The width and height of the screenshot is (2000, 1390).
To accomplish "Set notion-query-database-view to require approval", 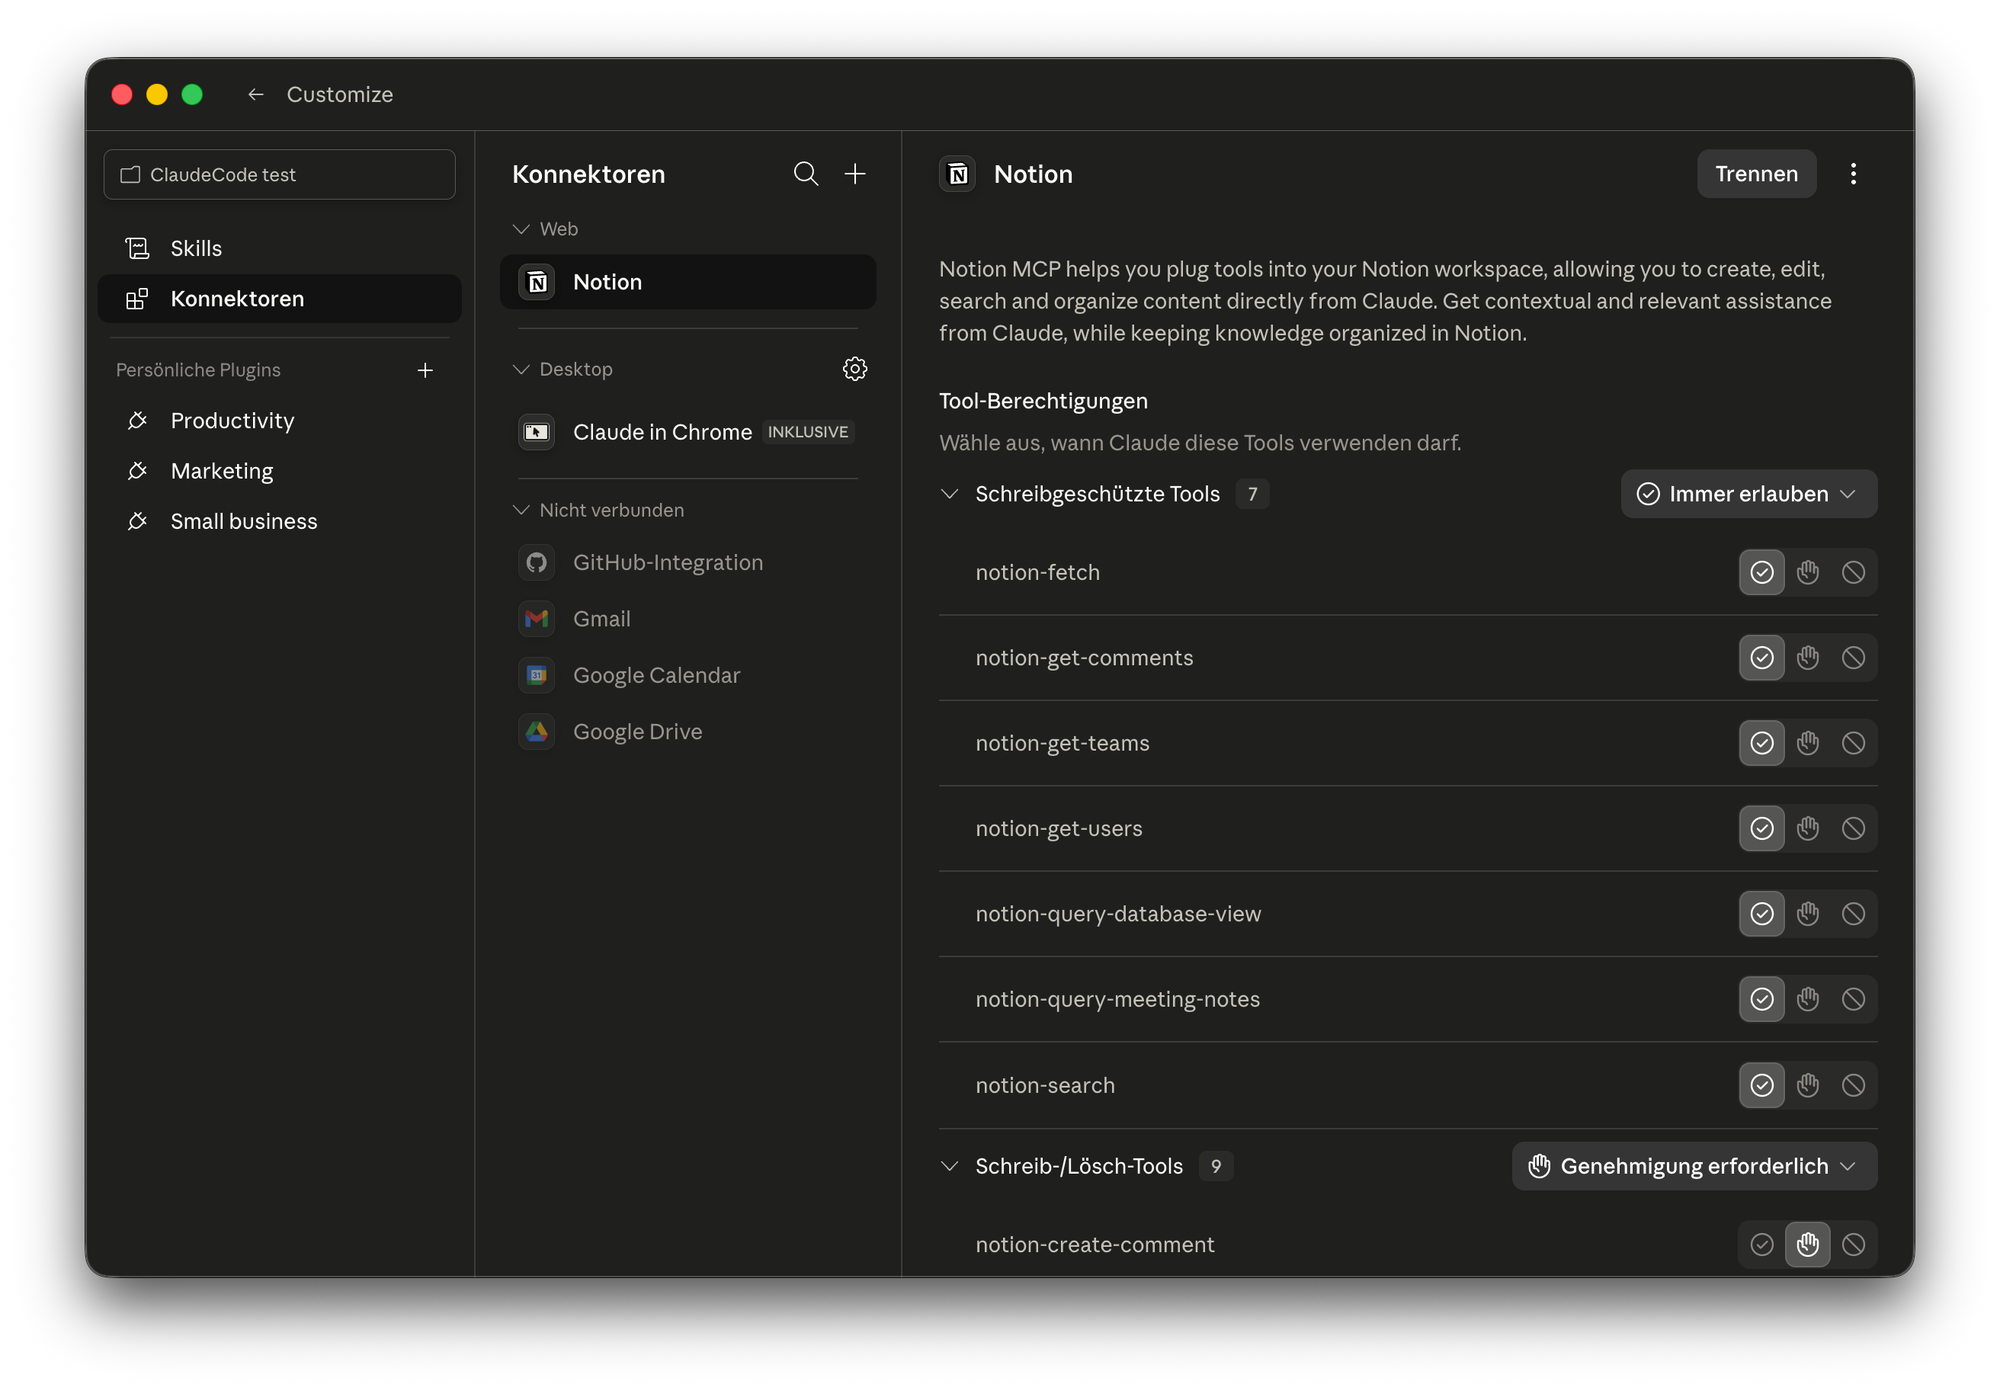I will [x=1808, y=913].
